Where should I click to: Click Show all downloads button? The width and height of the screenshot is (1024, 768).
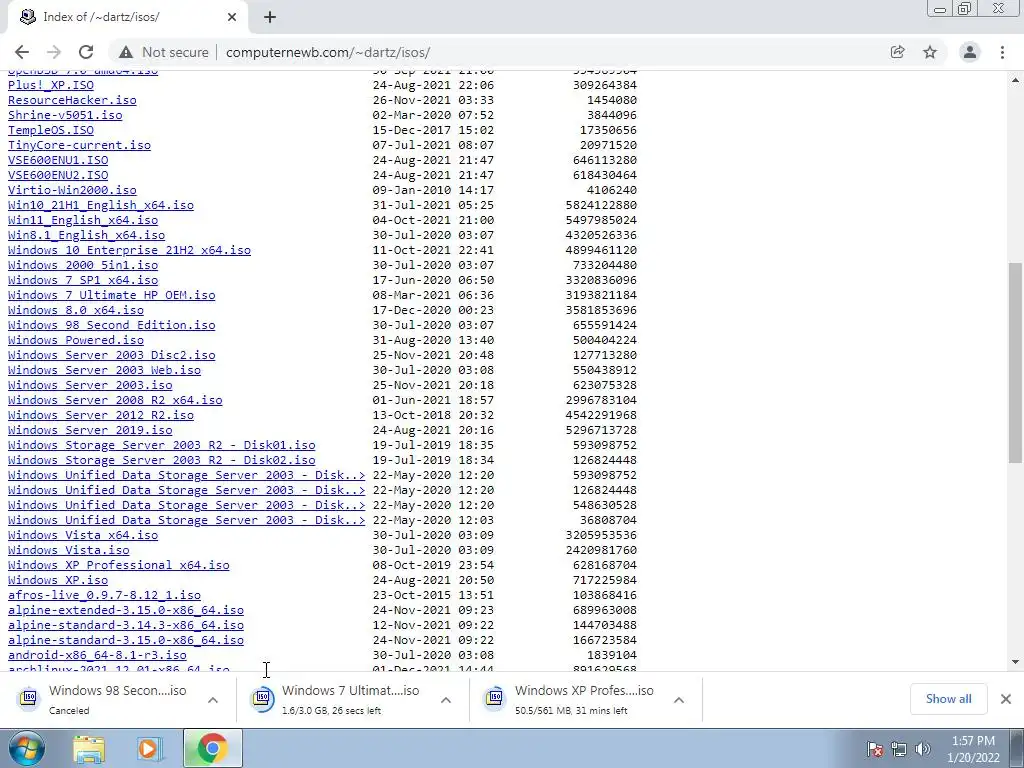(948, 699)
